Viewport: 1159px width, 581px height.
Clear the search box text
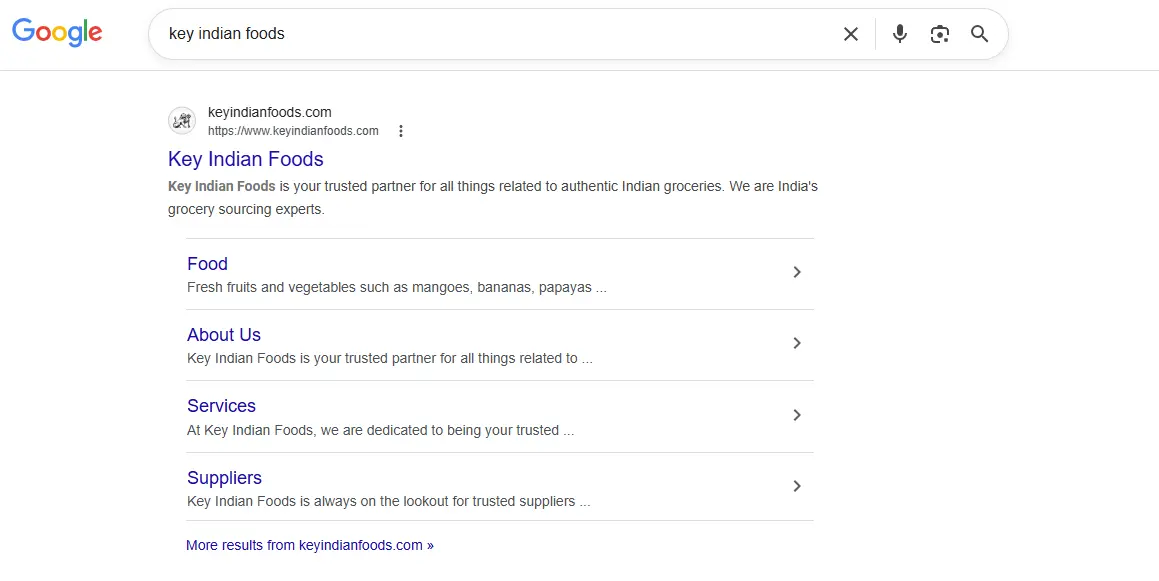(x=850, y=34)
